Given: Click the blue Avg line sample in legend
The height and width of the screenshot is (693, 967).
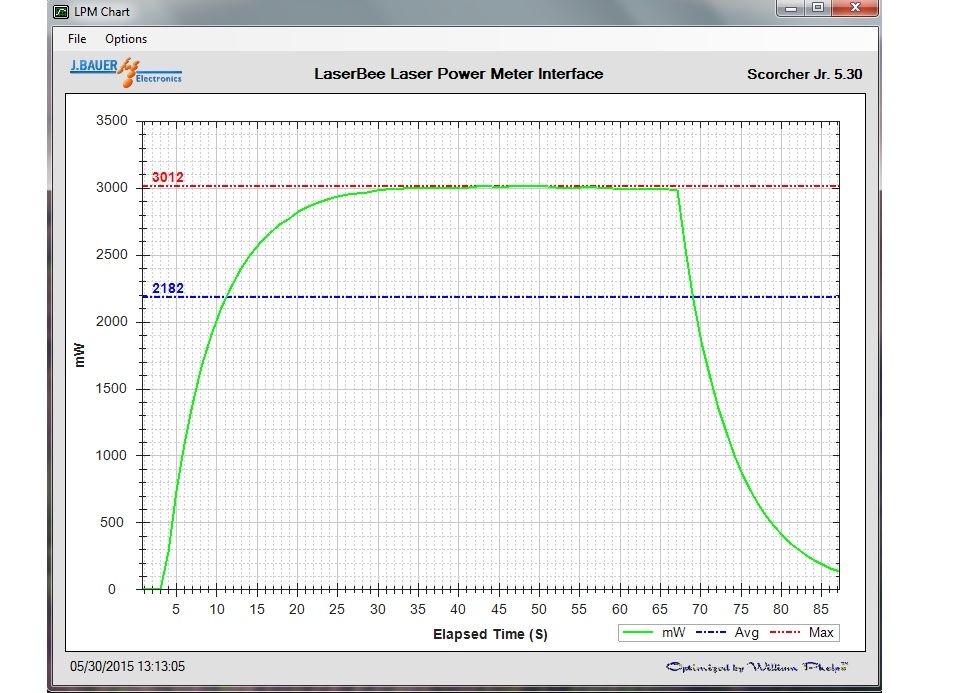Looking at the screenshot, I should point(710,633).
